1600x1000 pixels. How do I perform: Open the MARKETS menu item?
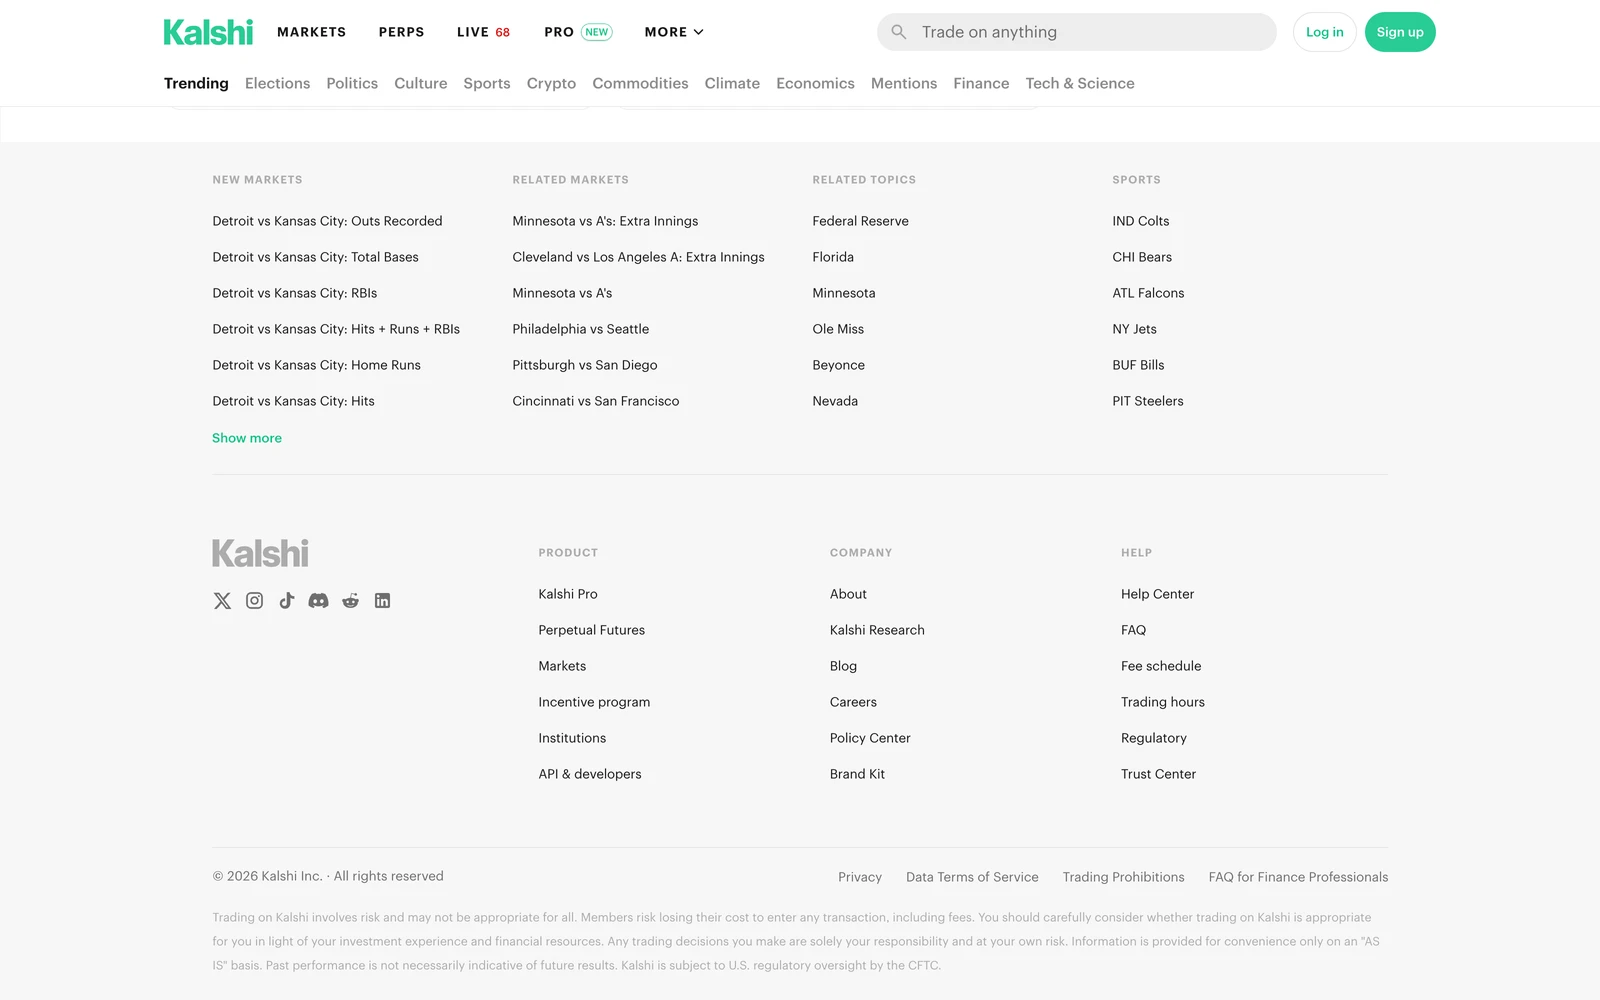pyautogui.click(x=311, y=32)
